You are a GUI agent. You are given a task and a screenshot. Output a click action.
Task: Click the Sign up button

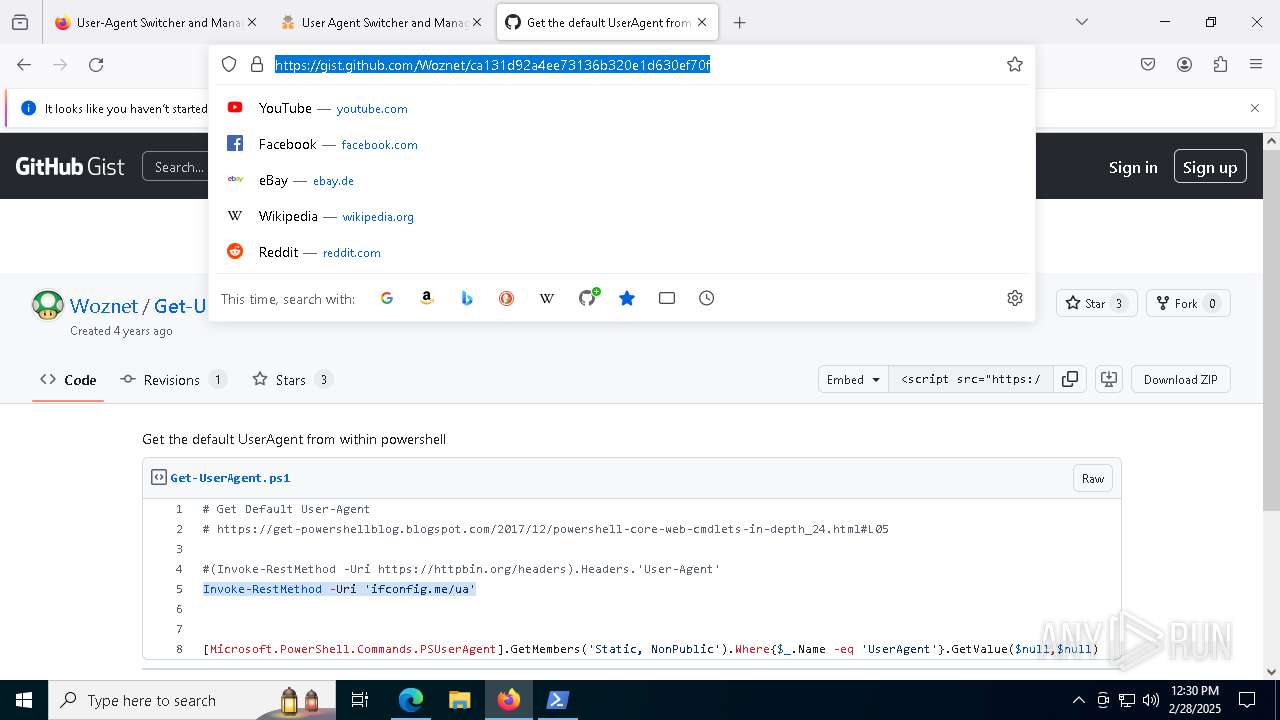(1210, 167)
